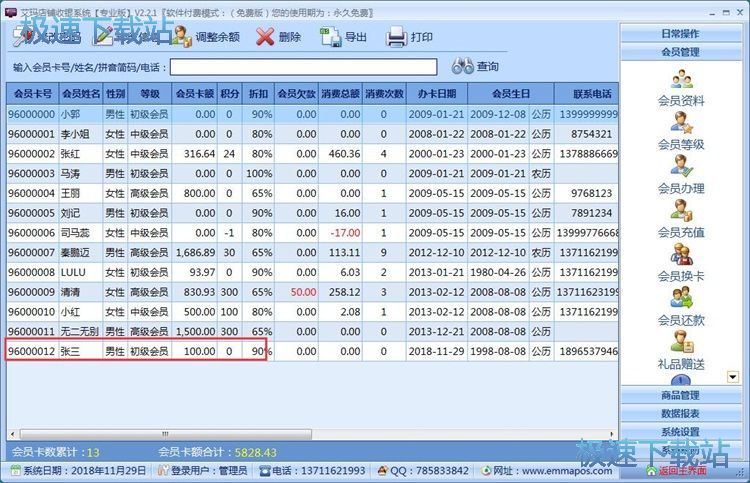Click the binoculars 查询 search icon
Screen dimensions: 750x483
coord(463,66)
